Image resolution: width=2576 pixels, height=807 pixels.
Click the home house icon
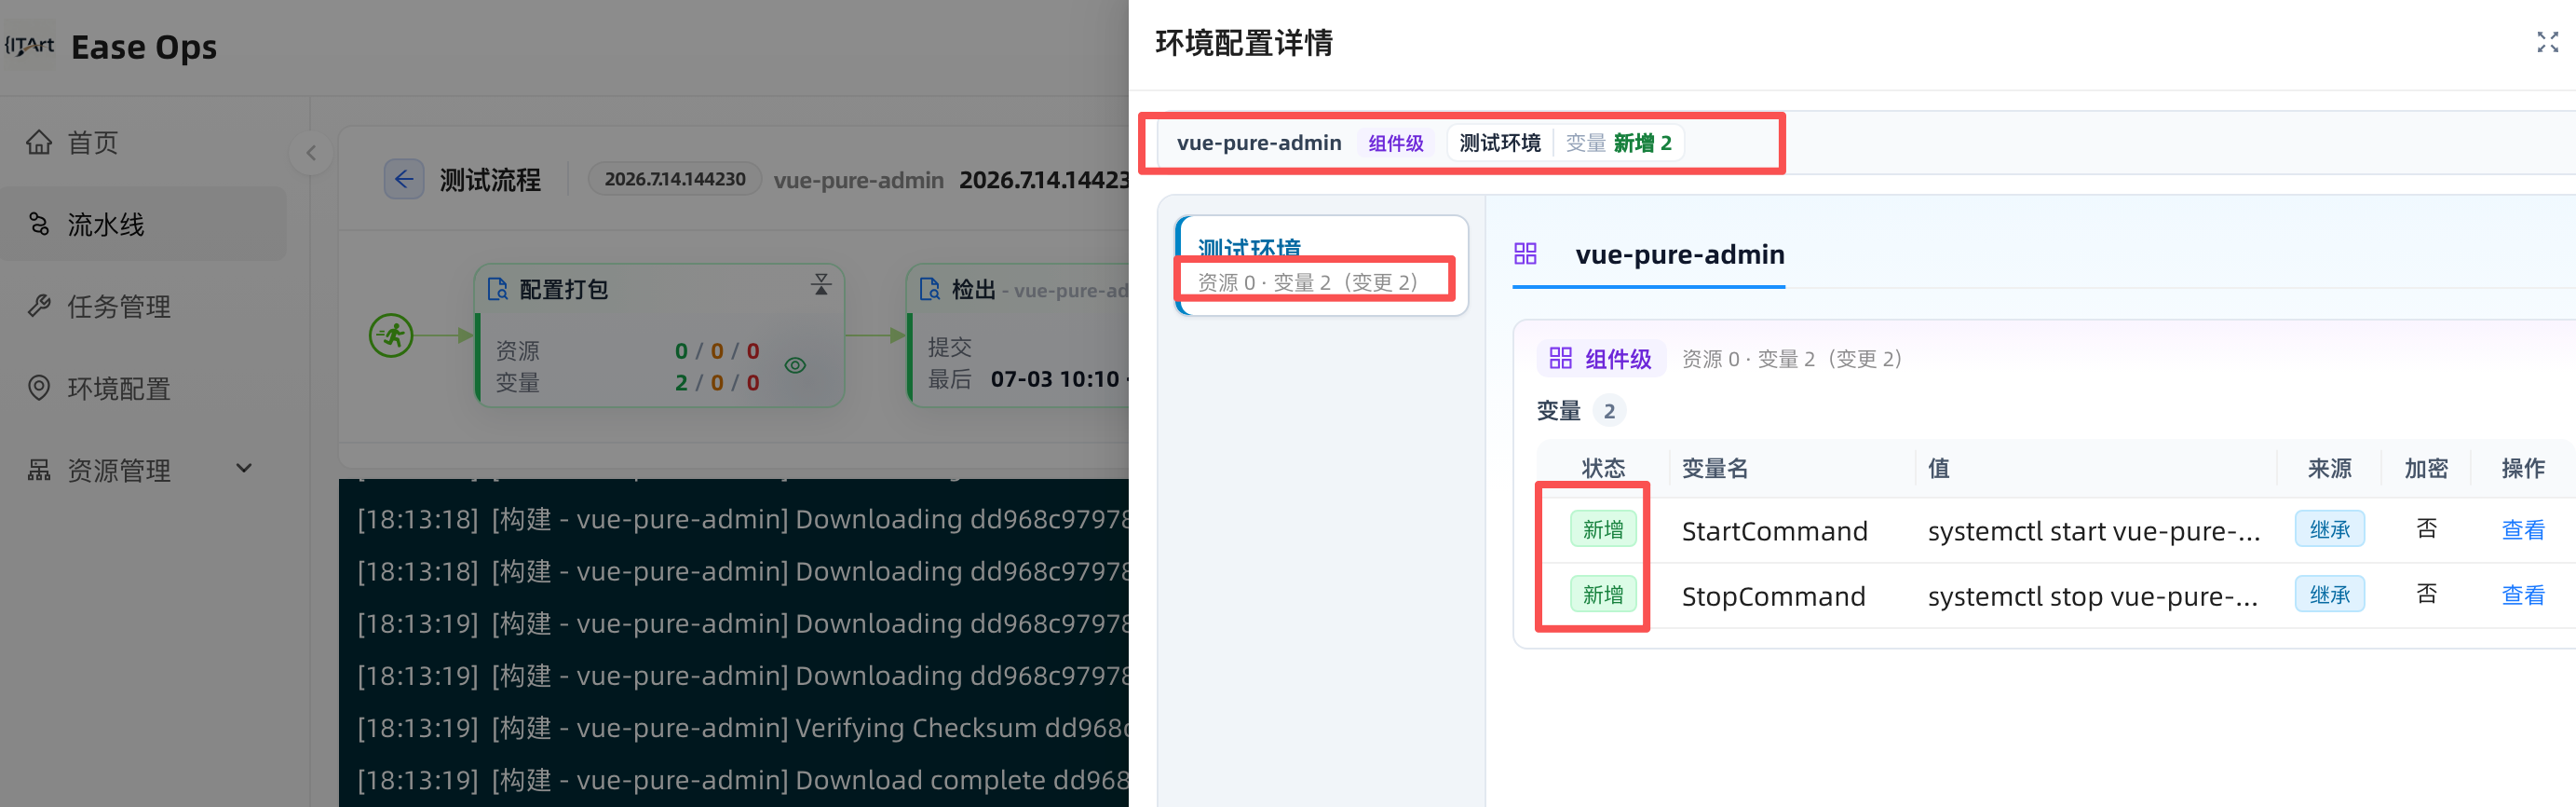(39, 143)
